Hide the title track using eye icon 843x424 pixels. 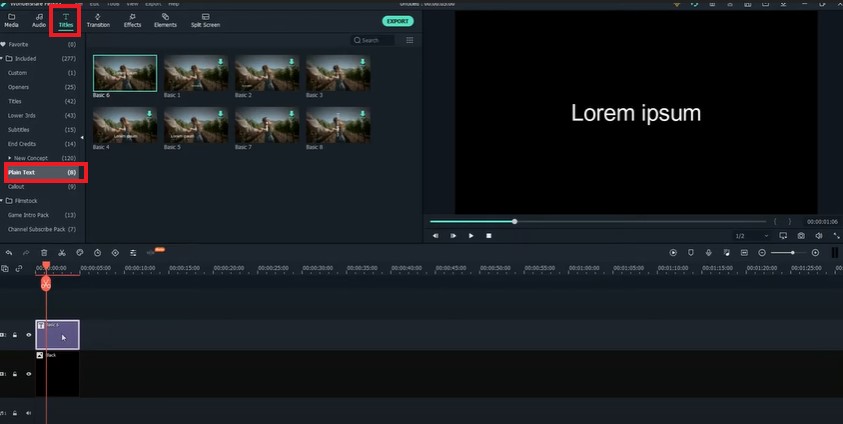coord(28,335)
